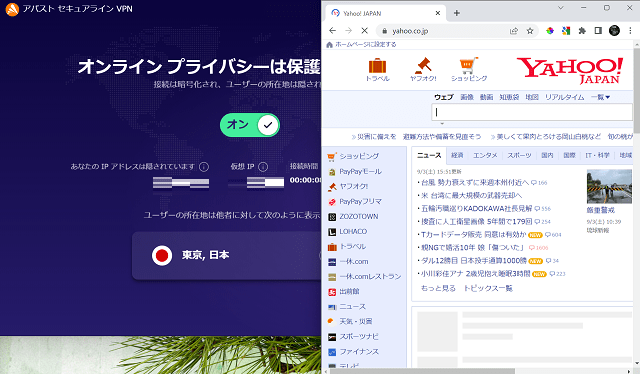Select the ウェブ search tab
The width and height of the screenshot is (640, 374).
pos(444,97)
